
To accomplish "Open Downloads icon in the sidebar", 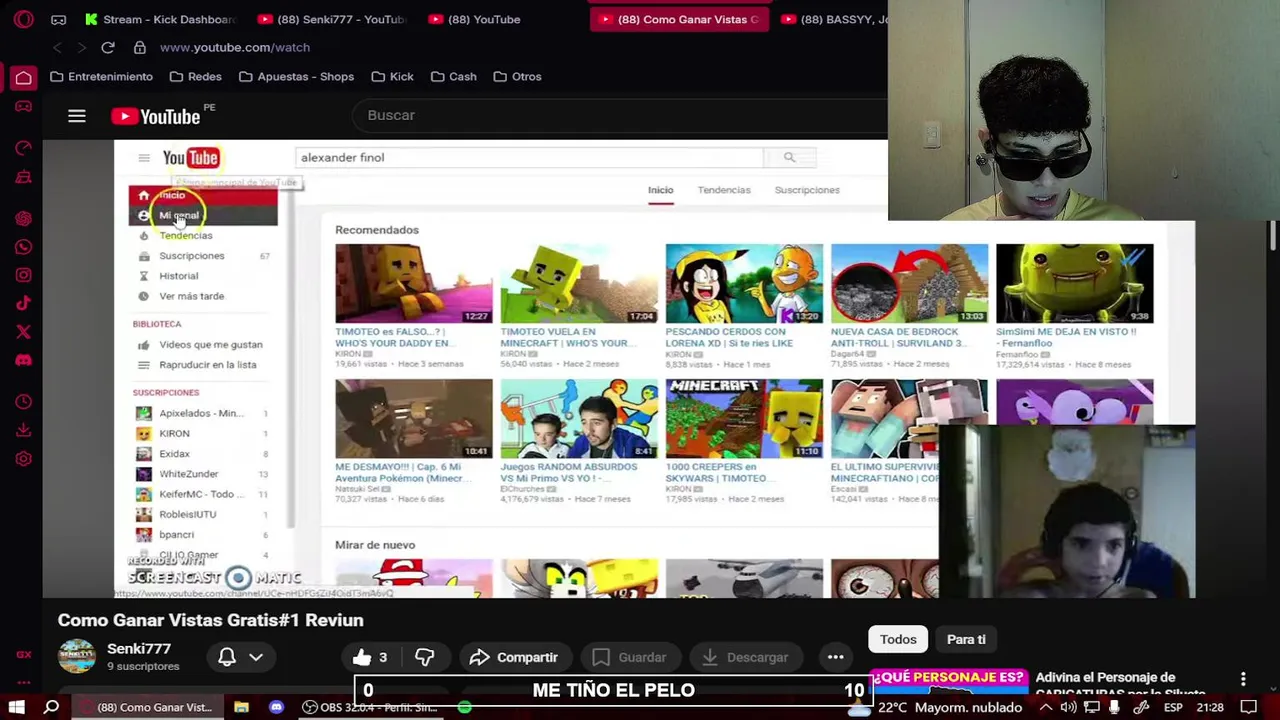I will 23,430.
